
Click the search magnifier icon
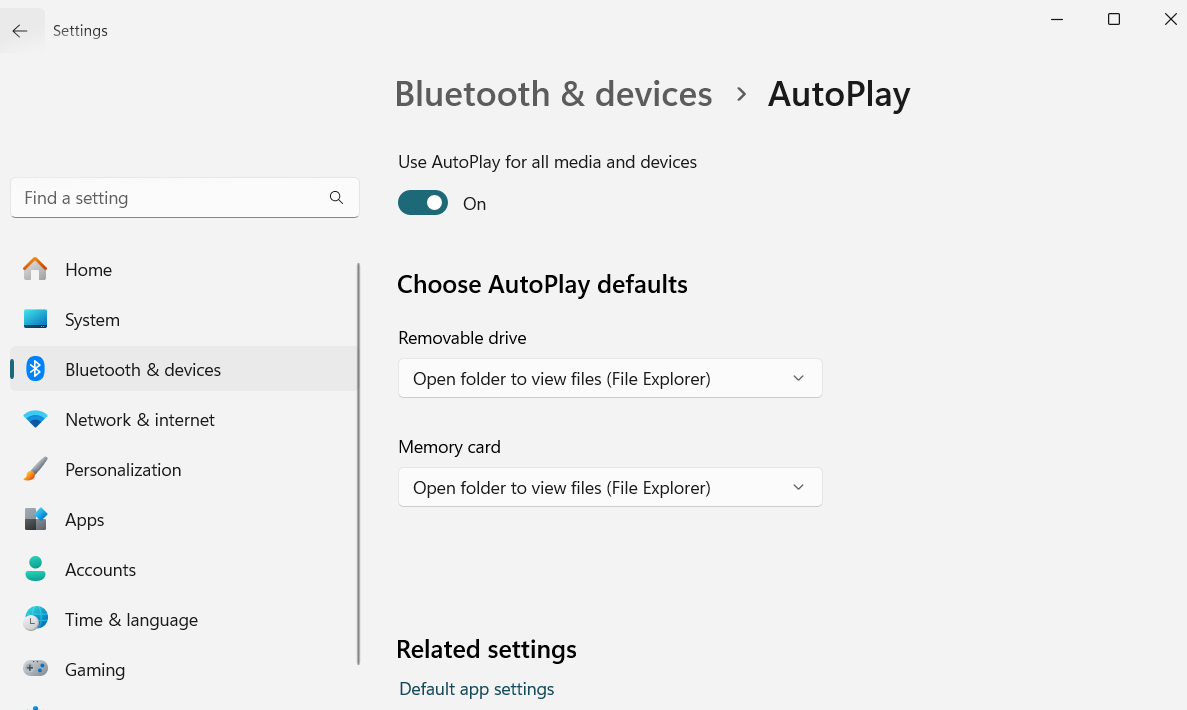click(x=336, y=198)
